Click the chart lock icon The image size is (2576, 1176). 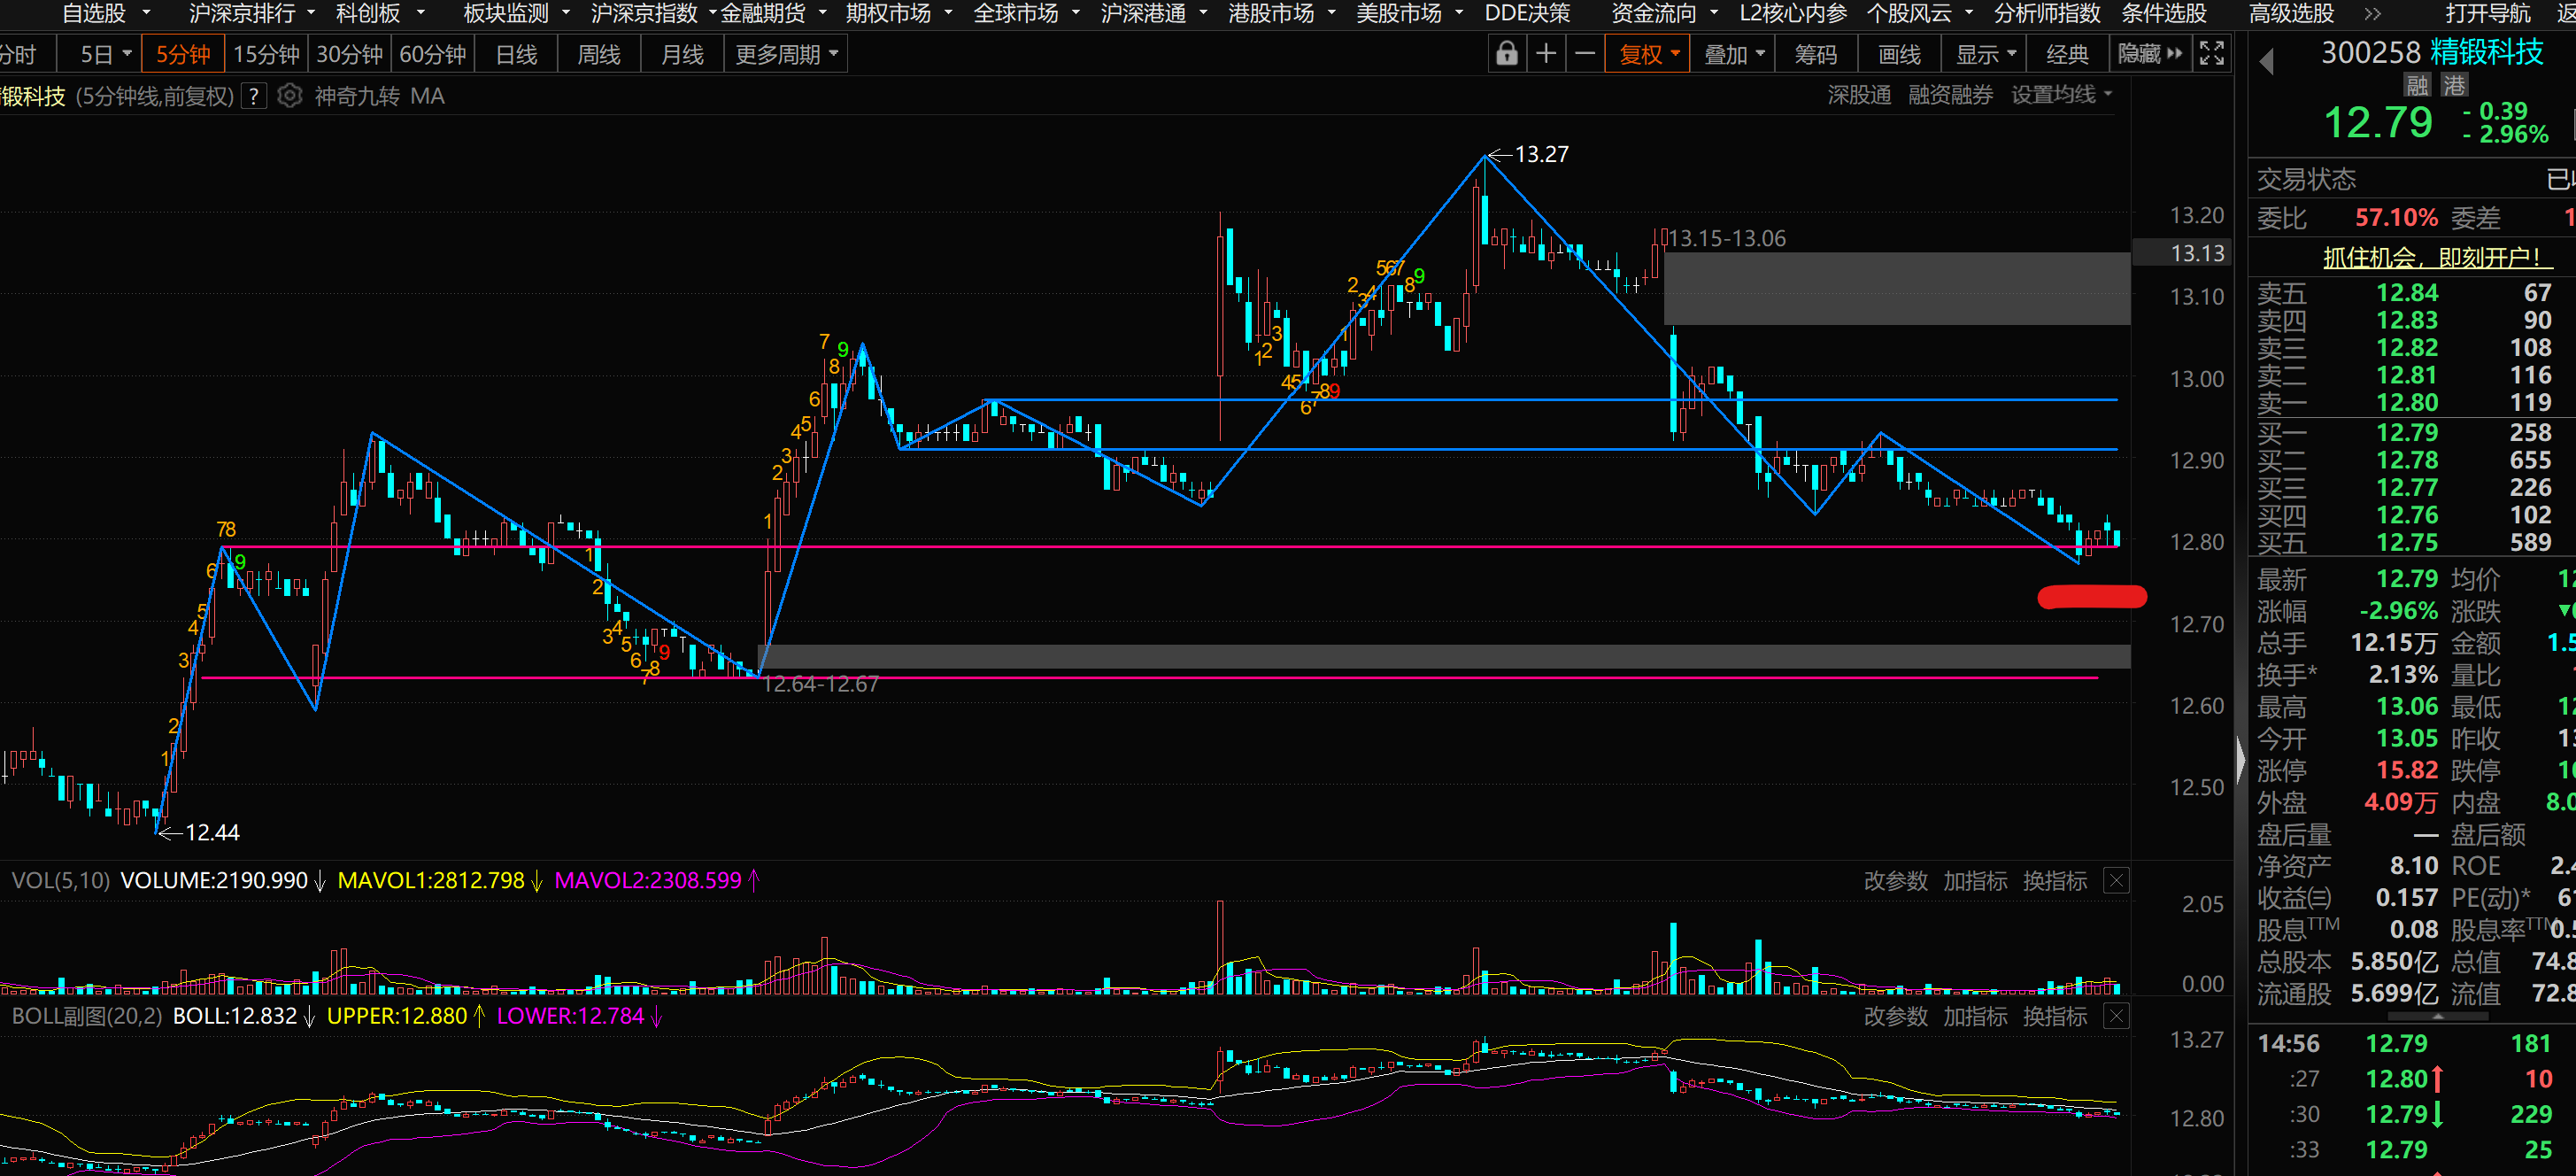1506,54
